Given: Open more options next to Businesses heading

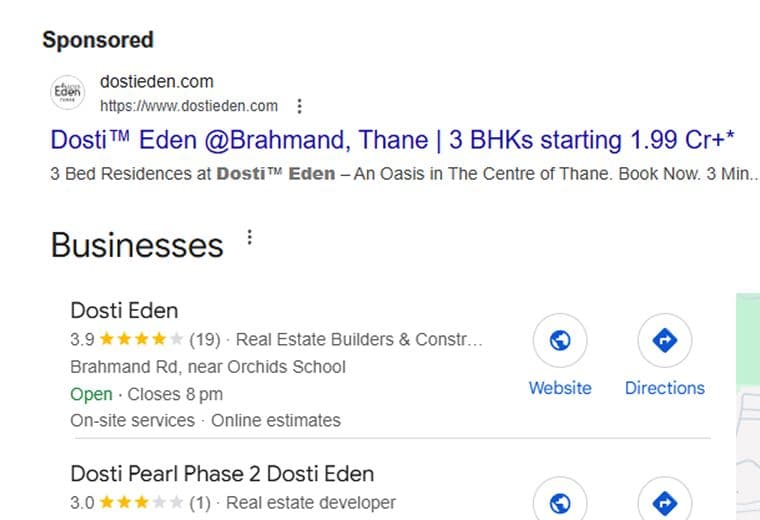Looking at the screenshot, I should 250,238.
